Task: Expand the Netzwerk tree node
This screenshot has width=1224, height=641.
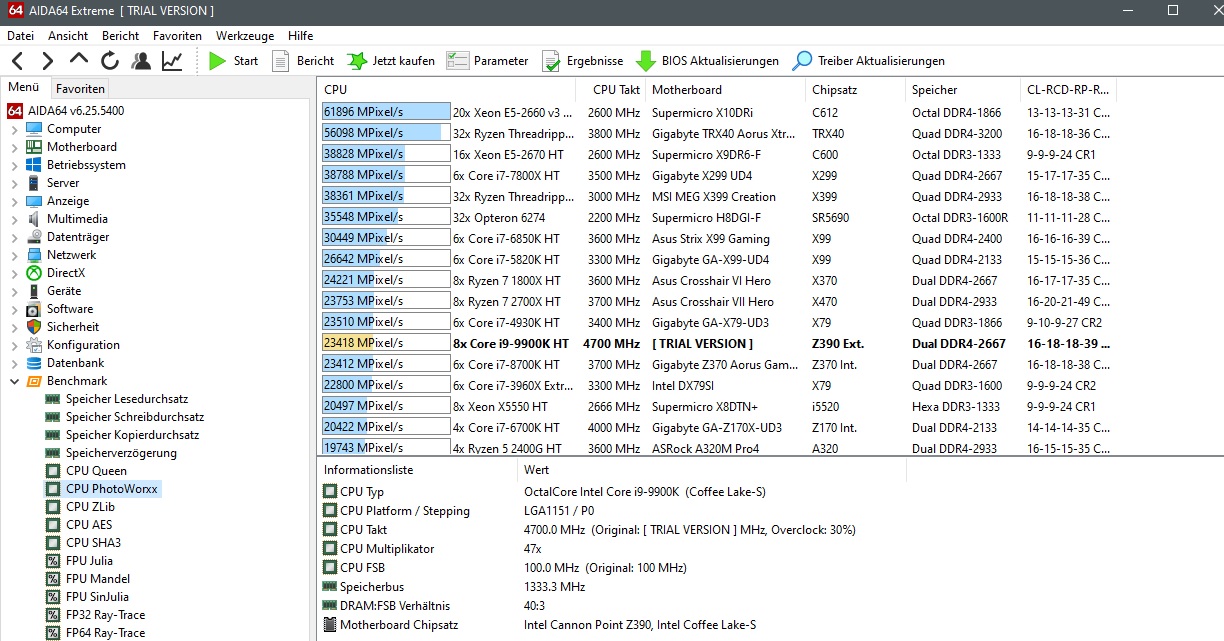Action: [x=14, y=255]
